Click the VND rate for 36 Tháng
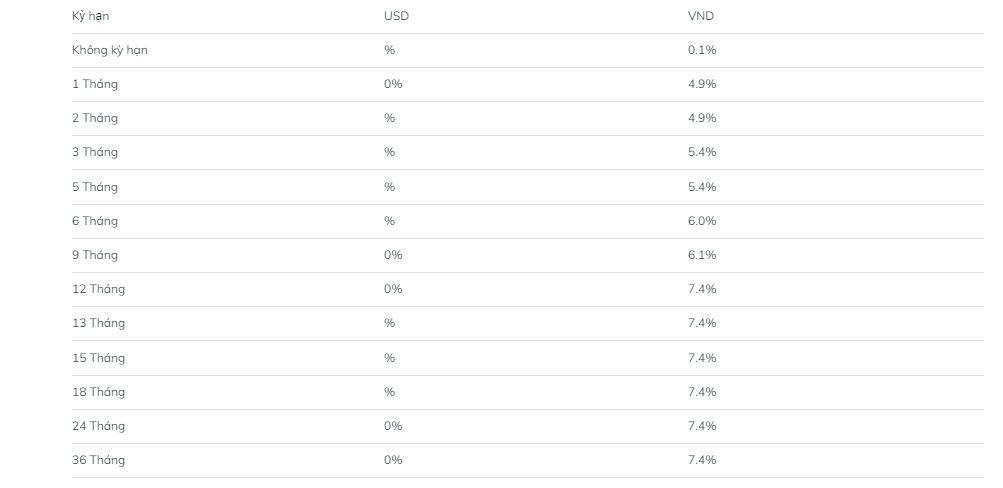 pyautogui.click(x=702, y=460)
